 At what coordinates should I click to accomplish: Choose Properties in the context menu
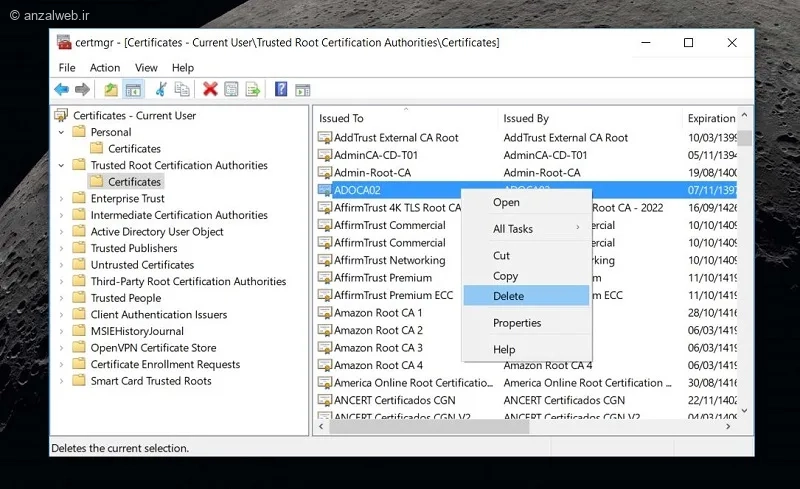527,323
